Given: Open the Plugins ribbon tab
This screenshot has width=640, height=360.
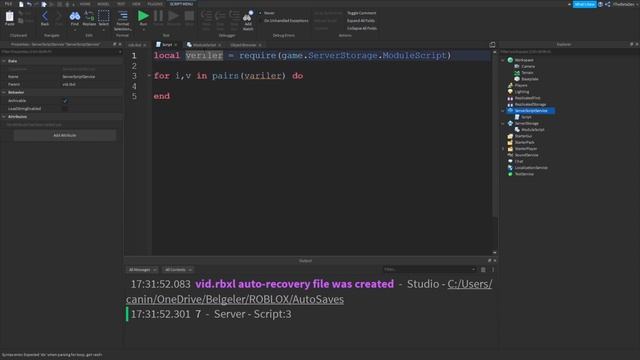Looking at the screenshot, I should click(x=155, y=4).
